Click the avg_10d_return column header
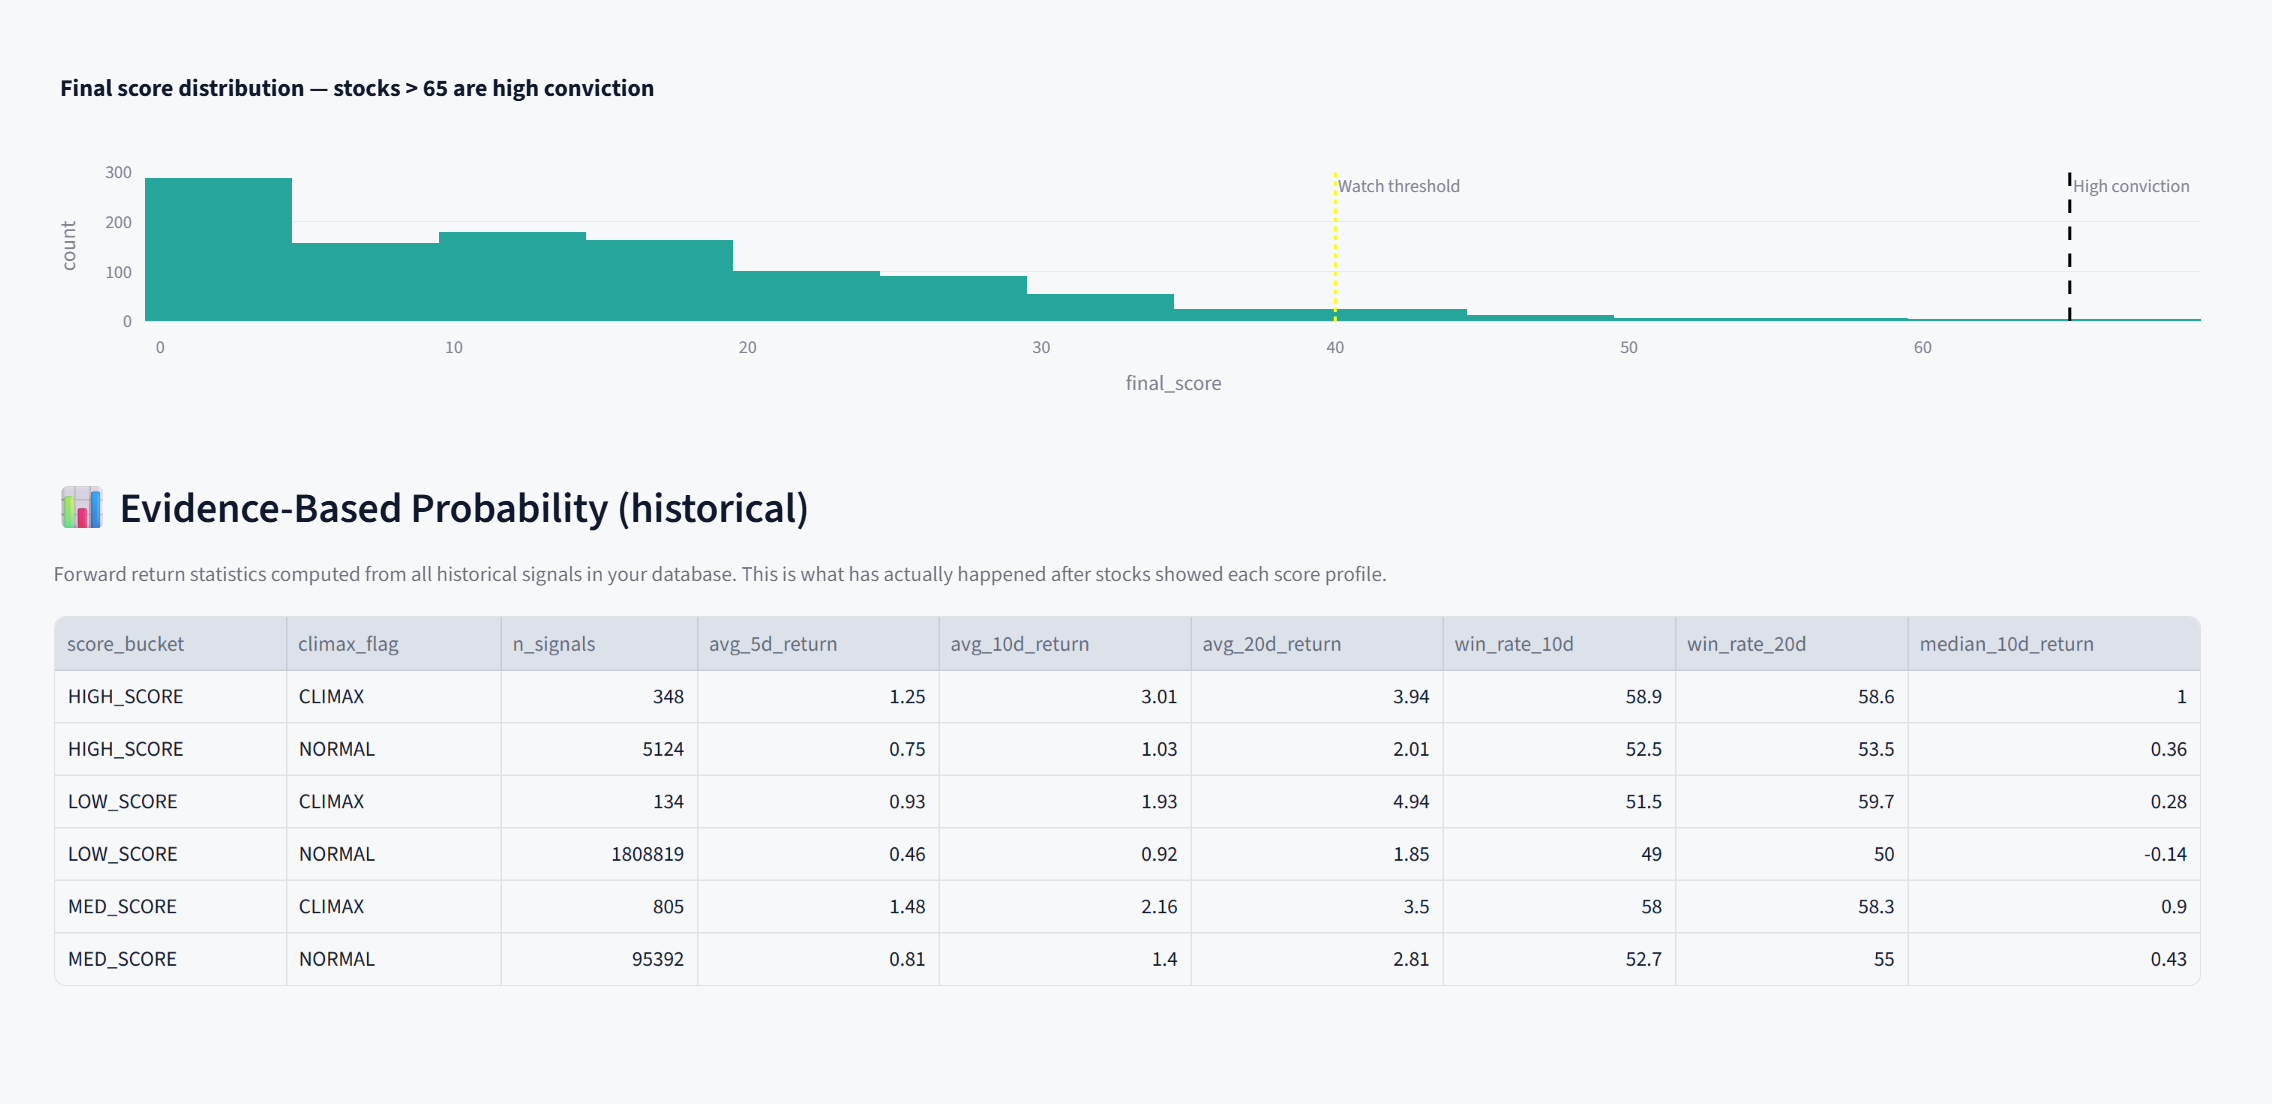This screenshot has height=1104, width=2272. [x=1065, y=644]
